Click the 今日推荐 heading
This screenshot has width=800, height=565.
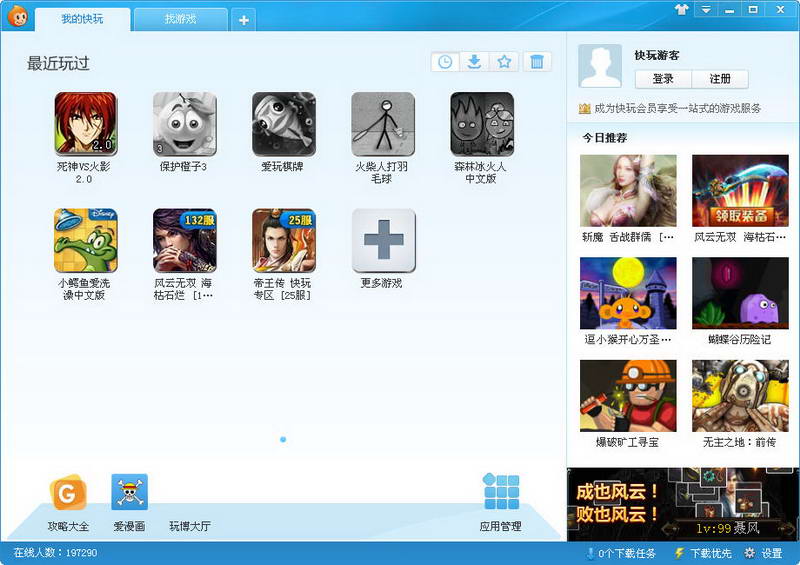[x=605, y=138]
